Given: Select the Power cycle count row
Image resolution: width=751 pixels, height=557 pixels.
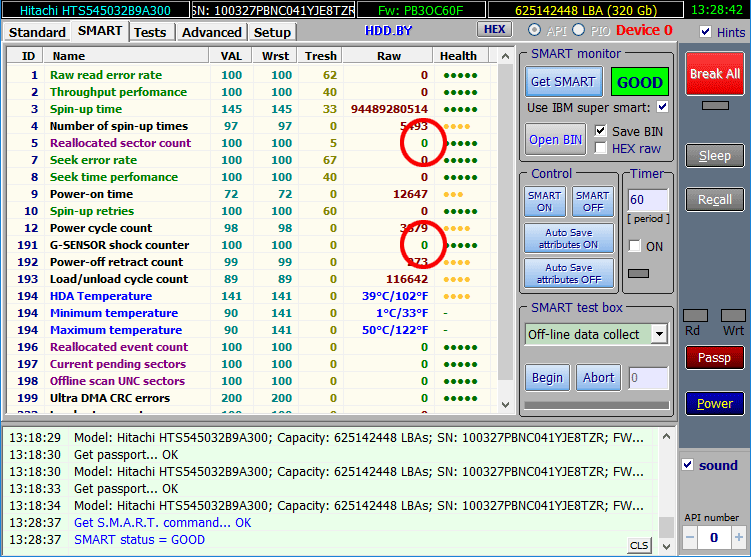Looking at the screenshot, I should tap(251, 228).
